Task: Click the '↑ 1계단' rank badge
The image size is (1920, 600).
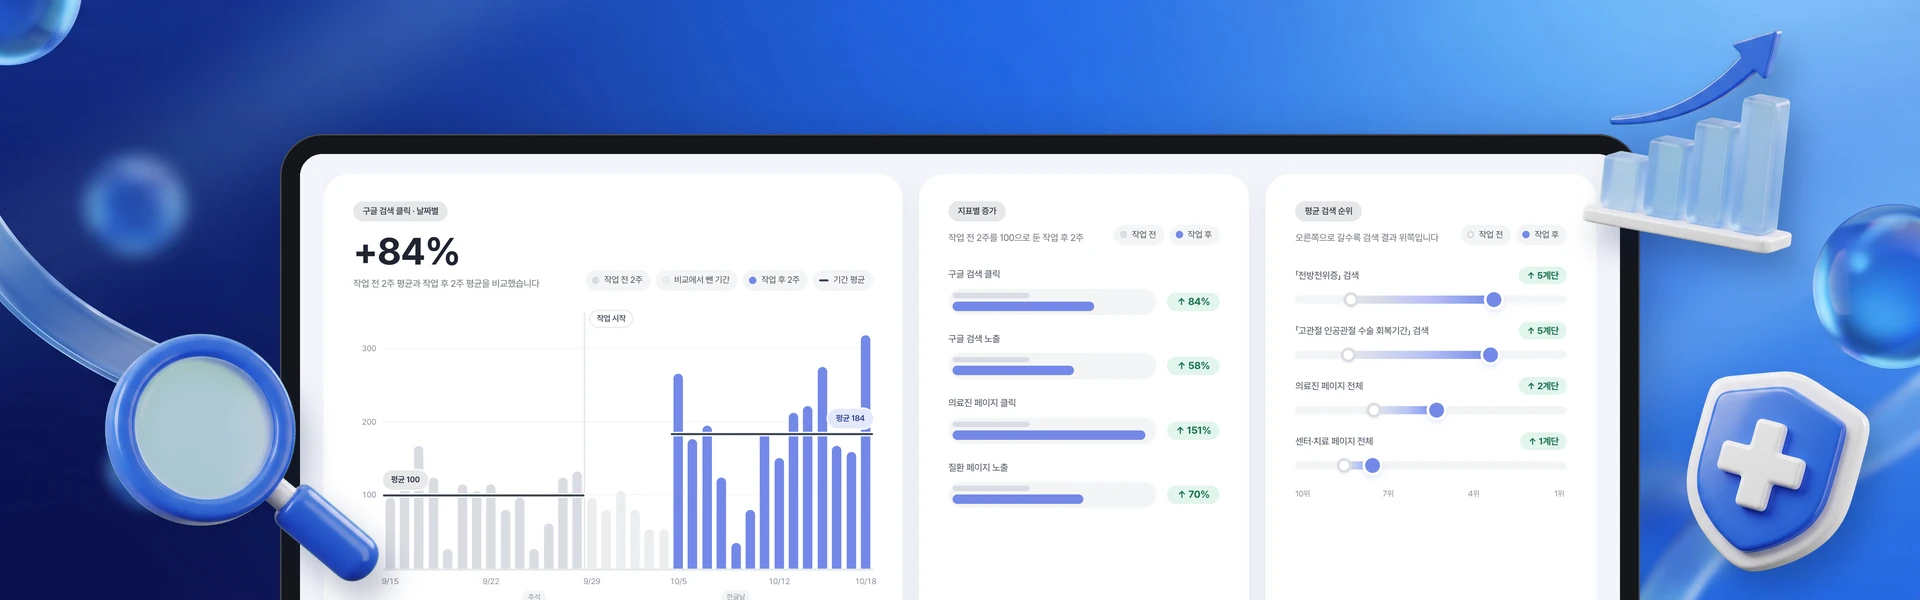Action: point(1543,441)
